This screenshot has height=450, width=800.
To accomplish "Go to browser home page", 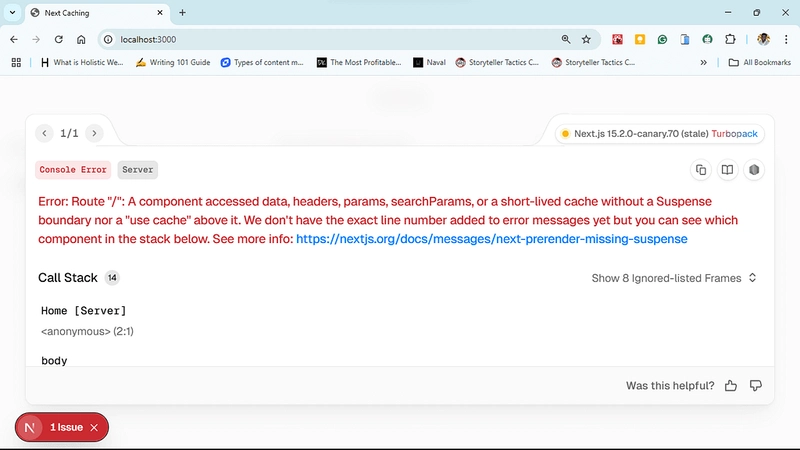I will (81, 39).
